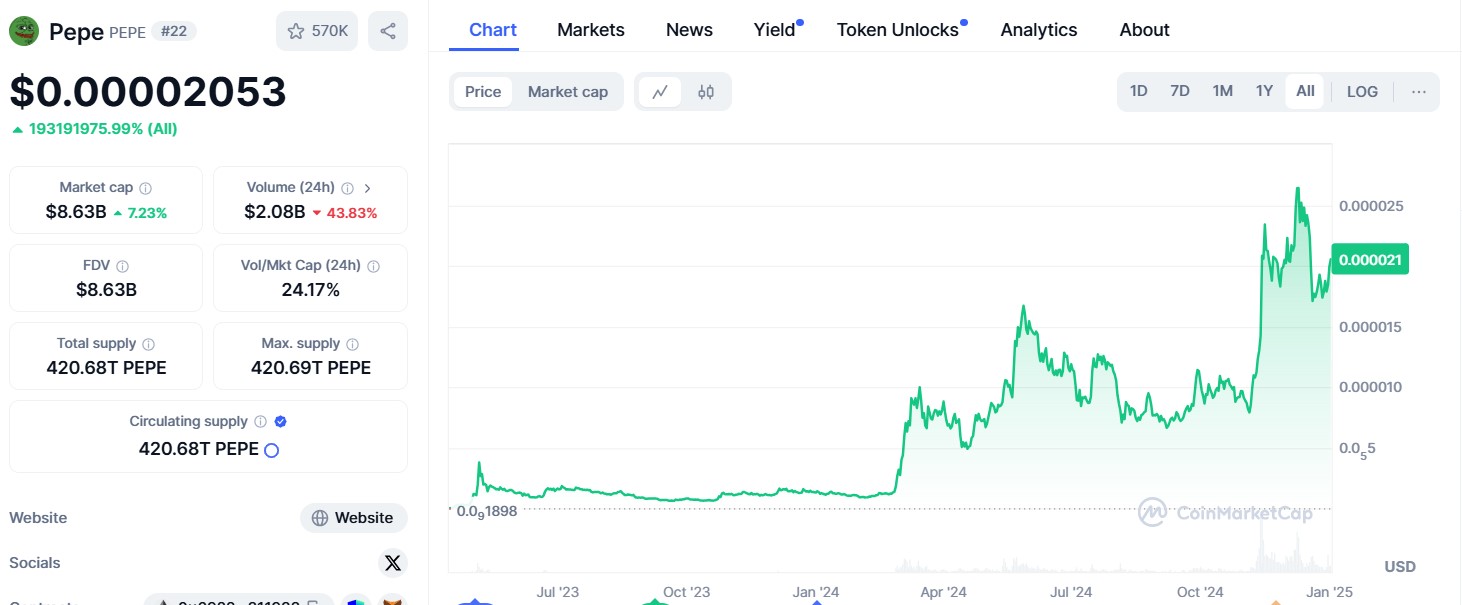1462x605 pixels.
Task: Select the 1Y time range
Action: pos(1264,92)
